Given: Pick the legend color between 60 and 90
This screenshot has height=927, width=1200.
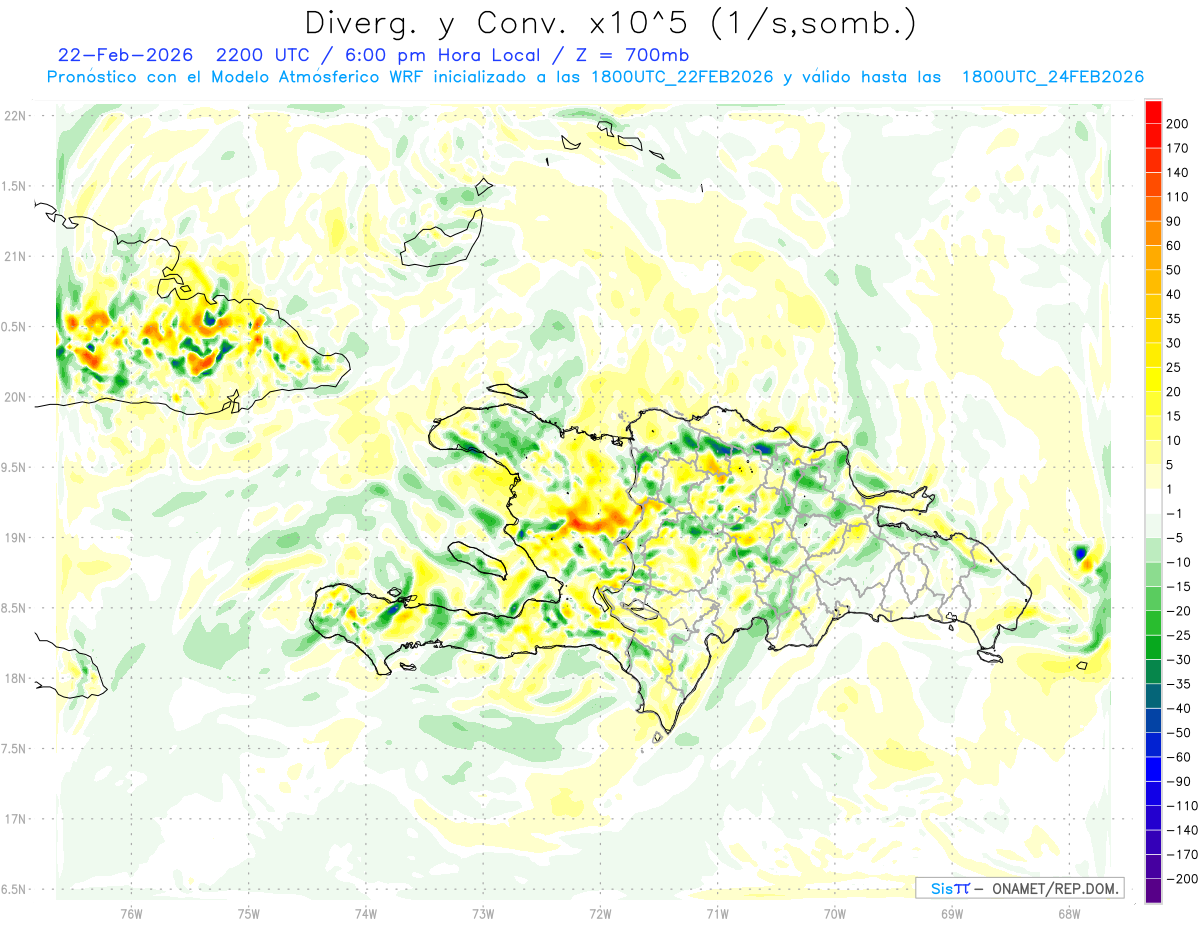Looking at the screenshot, I should point(1153,233).
